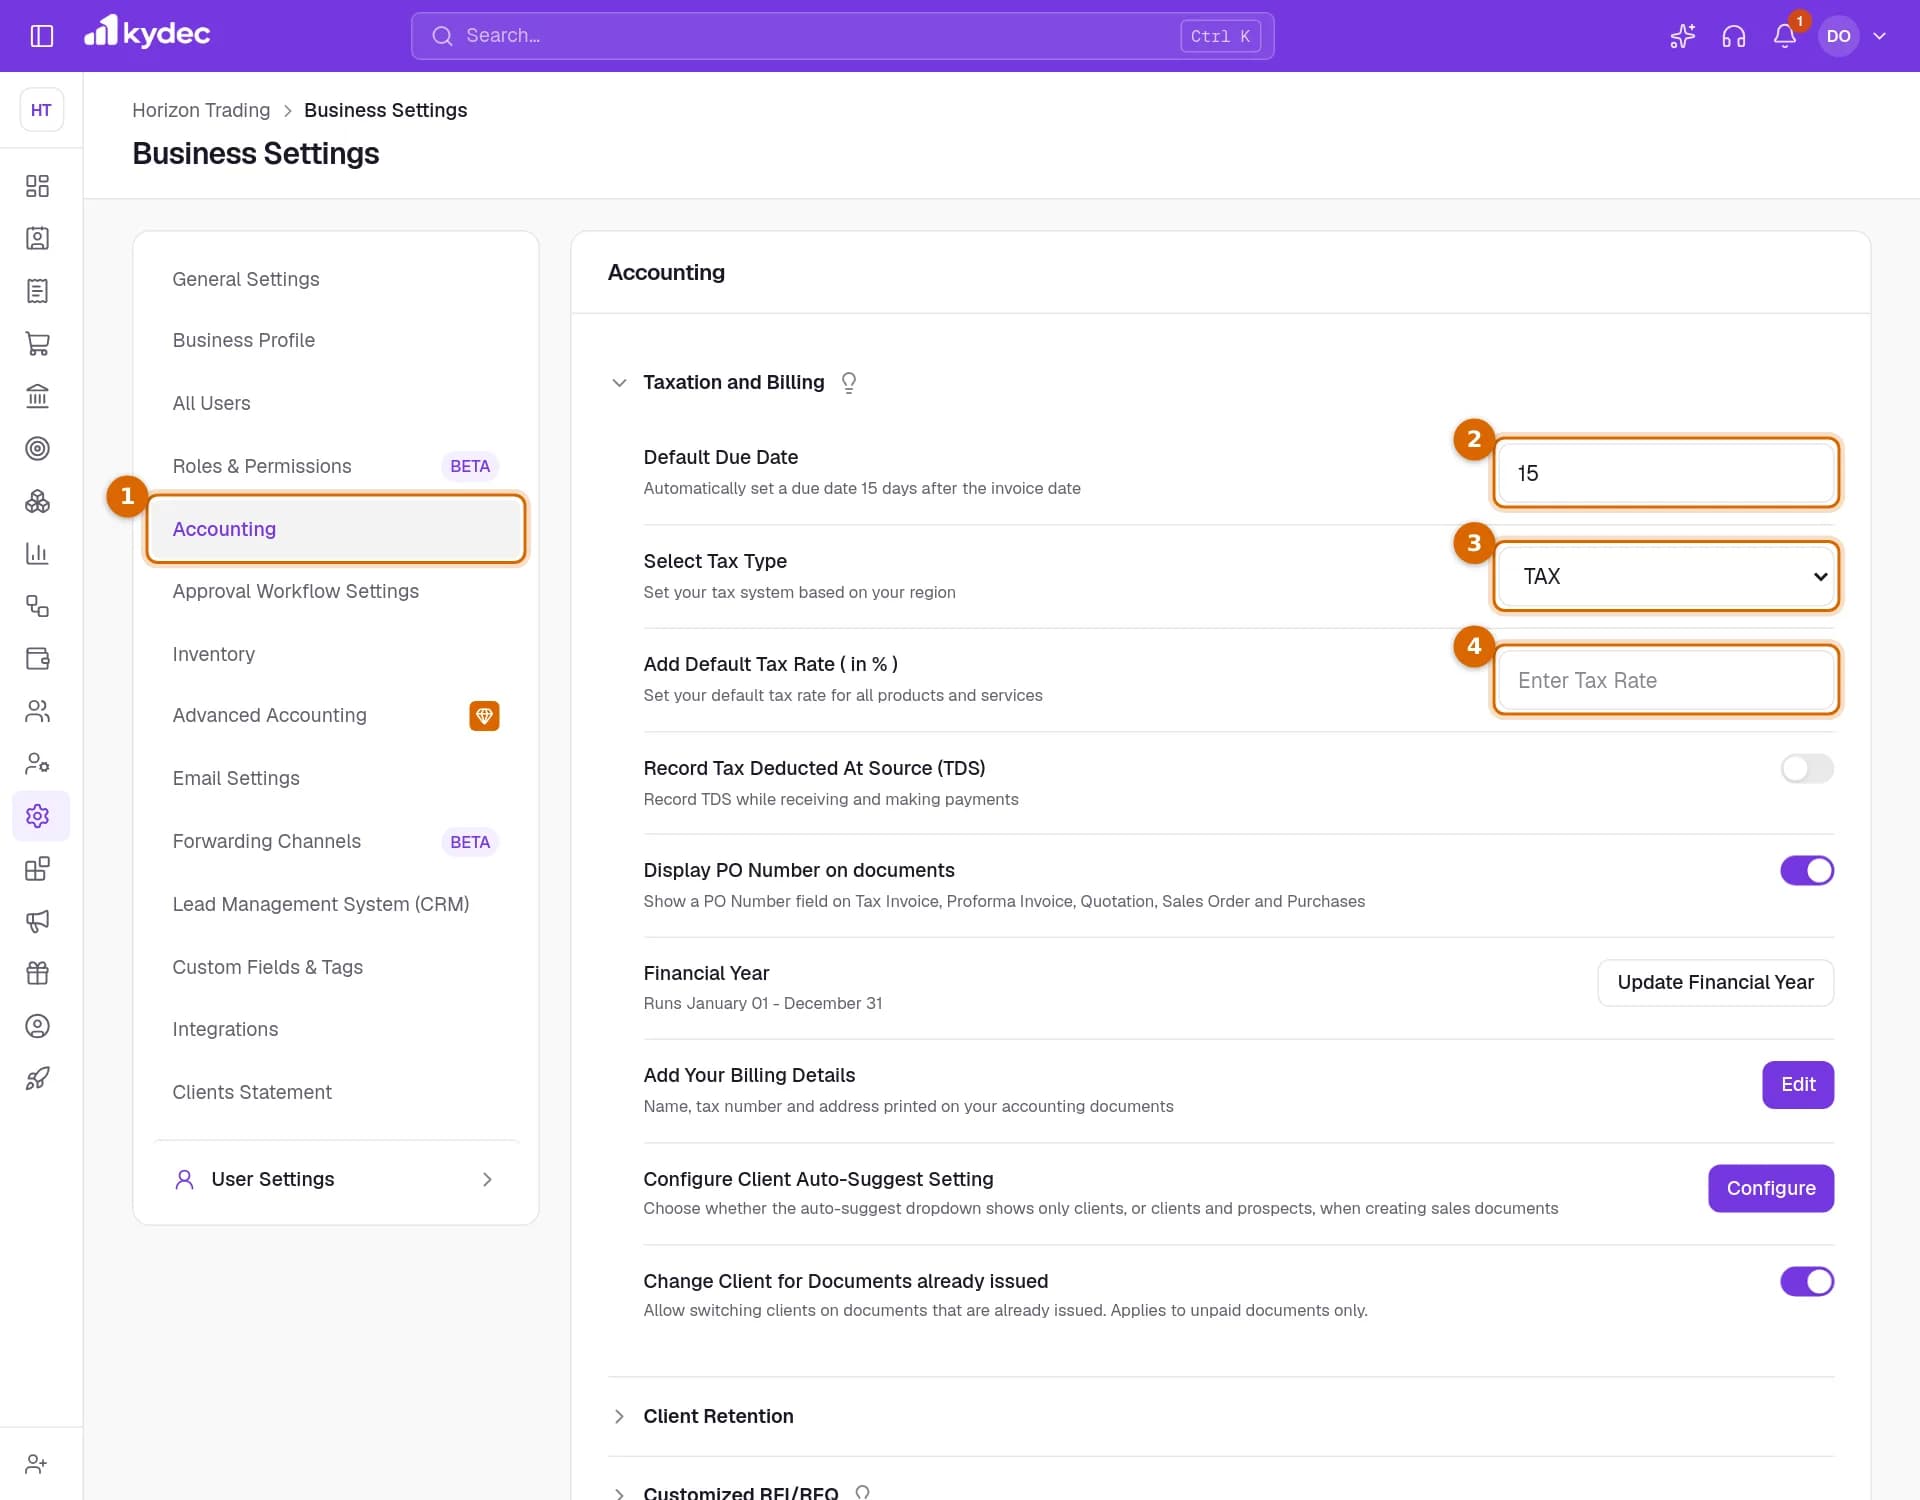
Task: Click the Search bar
Action: 842,36
